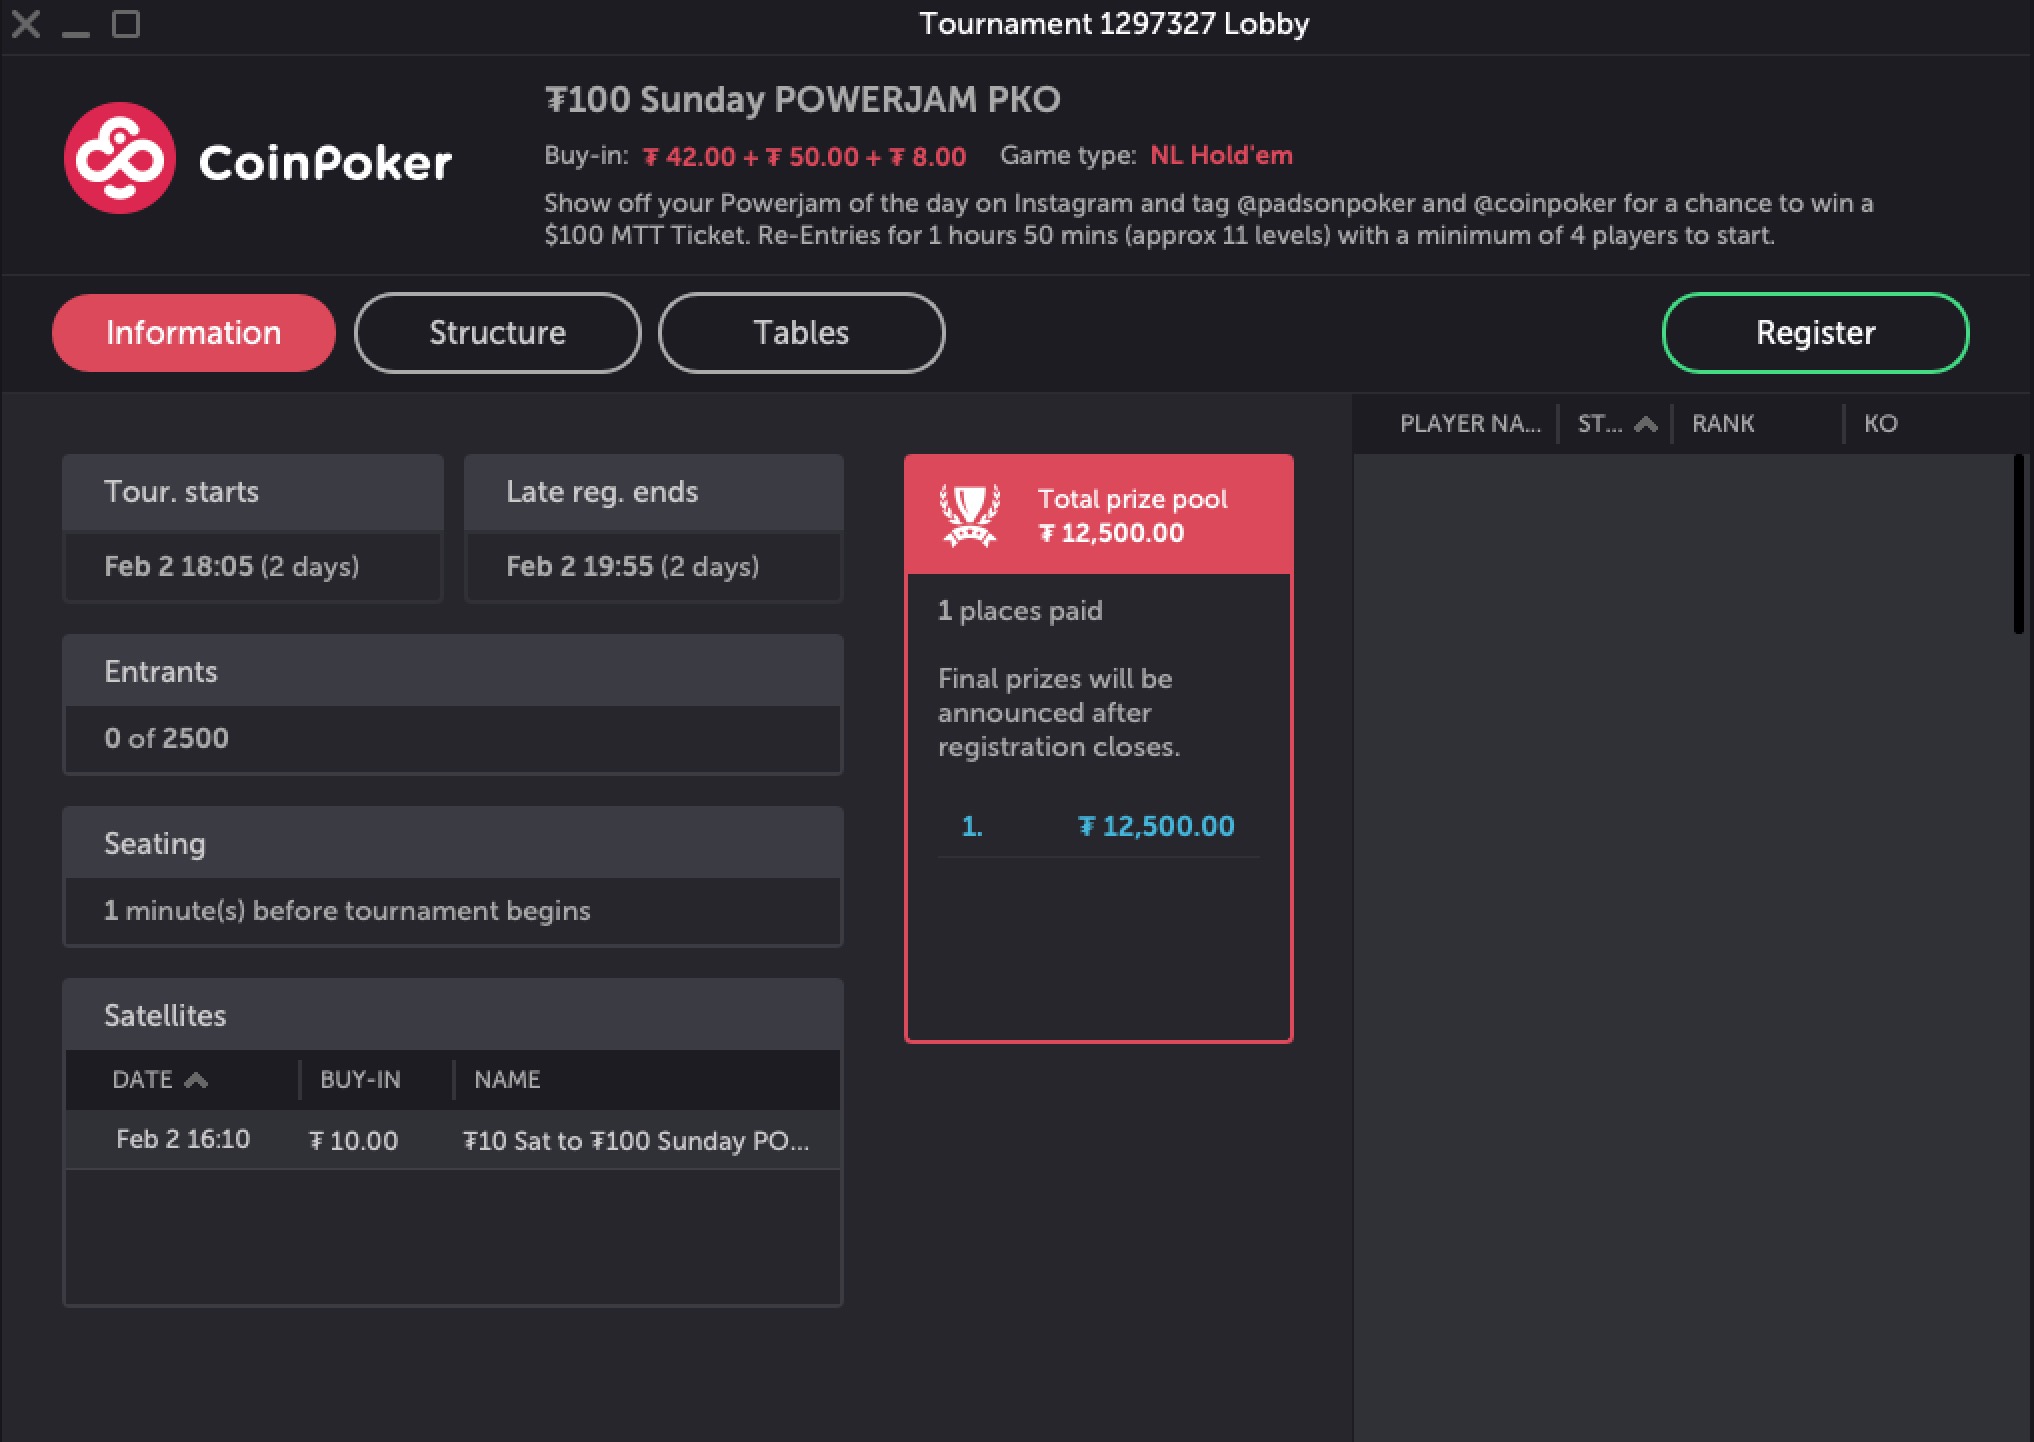Viewport: 2034px width, 1442px height.
Task: Click '1 minute(s) before tournament begins' text
Action: click(x=347, y=911)
